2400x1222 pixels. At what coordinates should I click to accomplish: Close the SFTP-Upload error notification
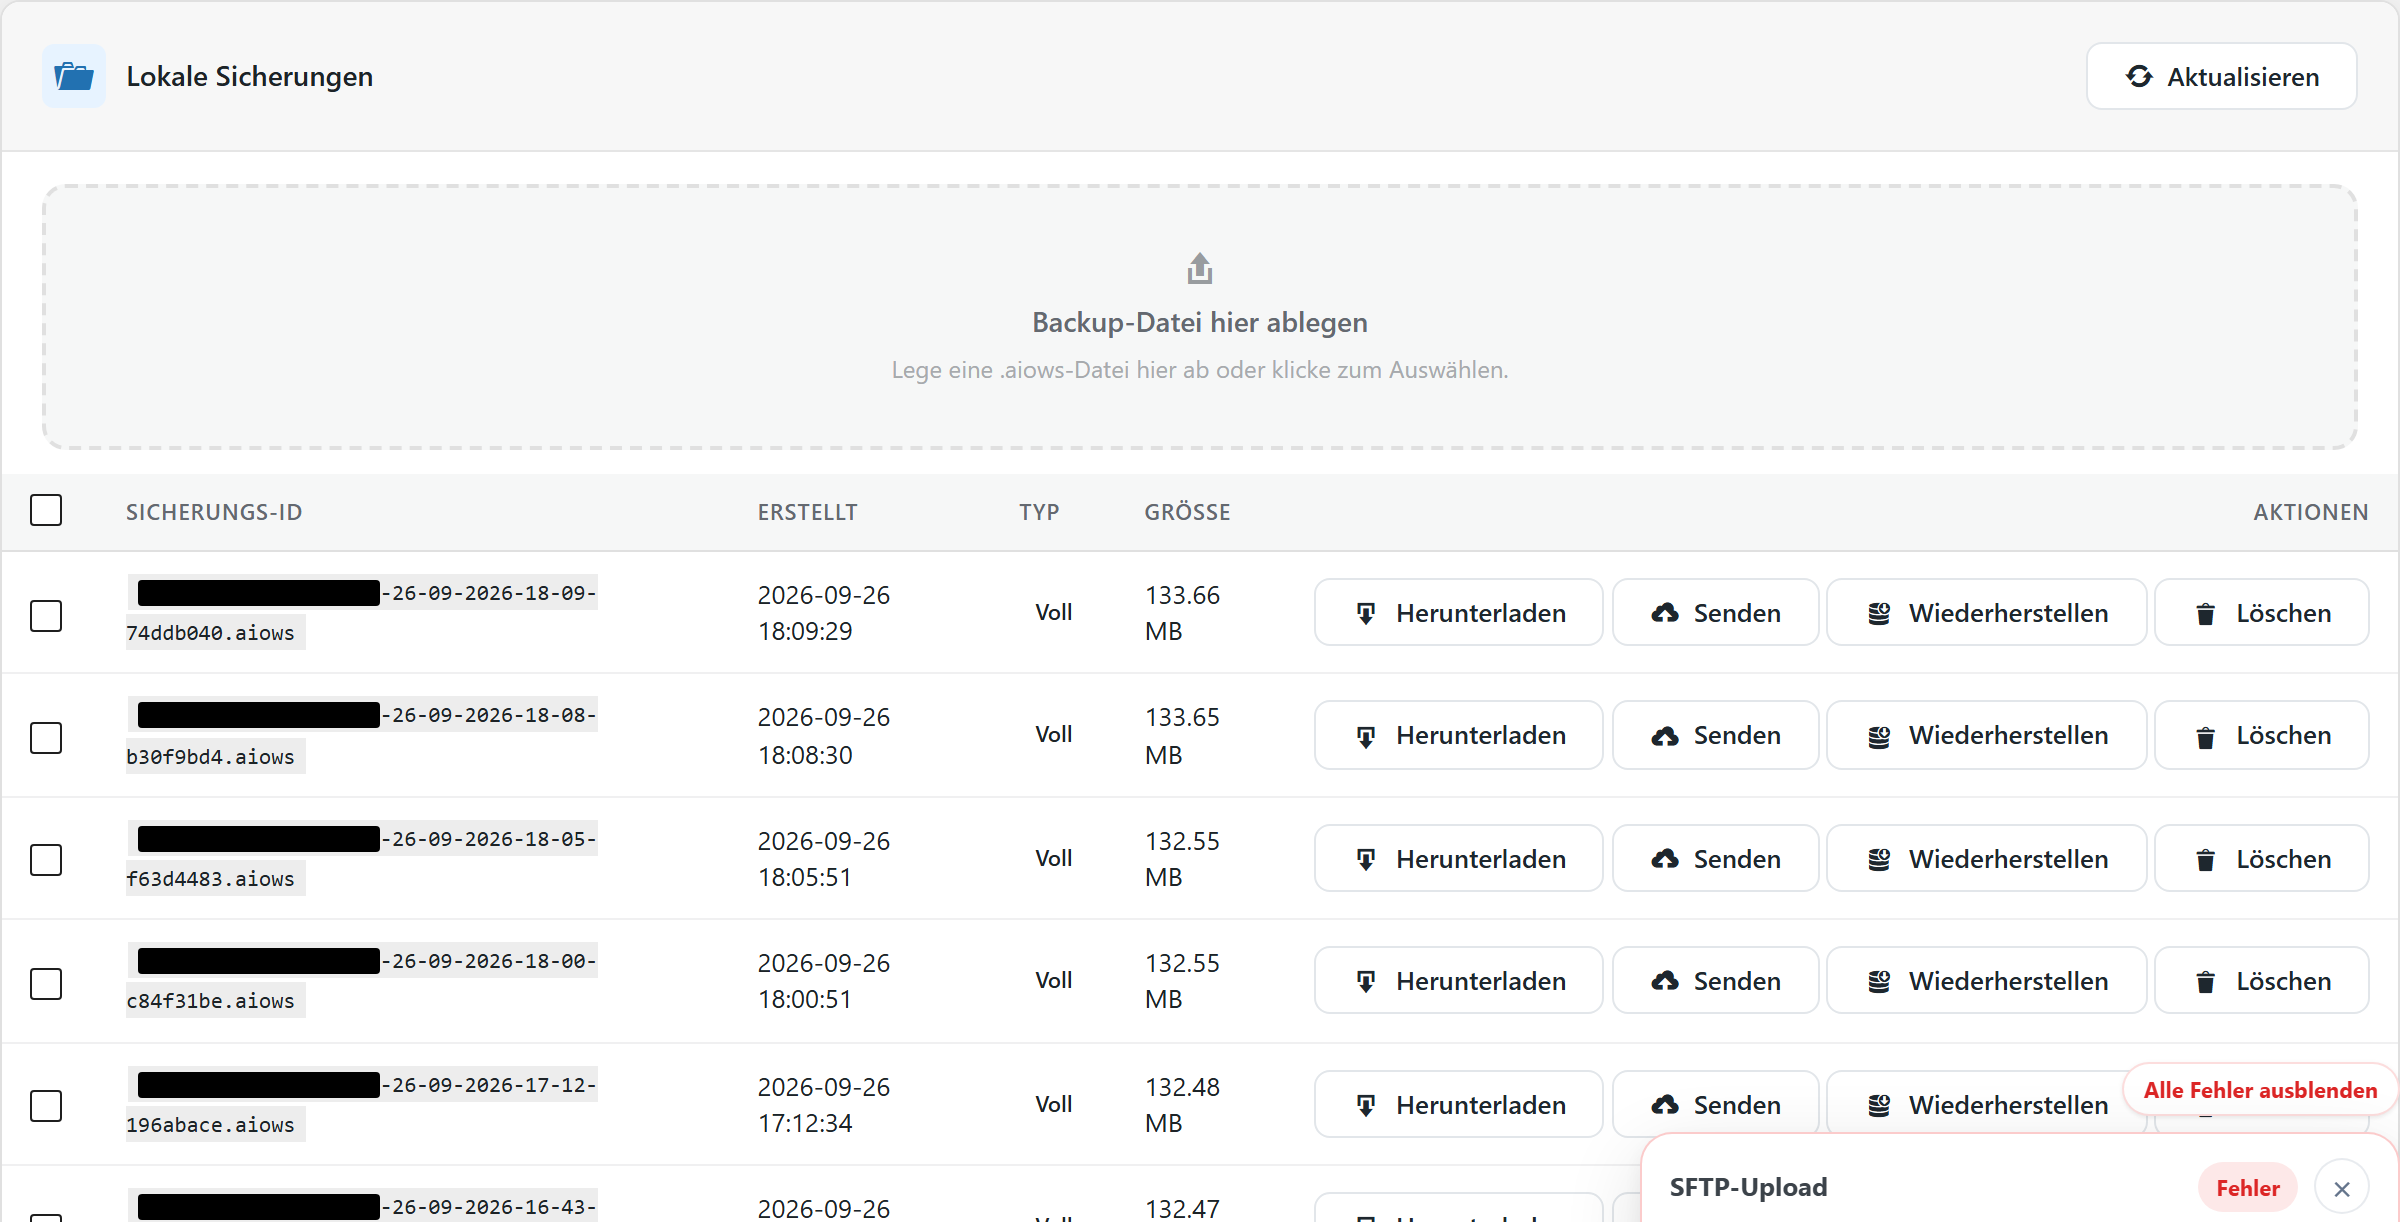pyautogui.click(x=2342, y=1188)
